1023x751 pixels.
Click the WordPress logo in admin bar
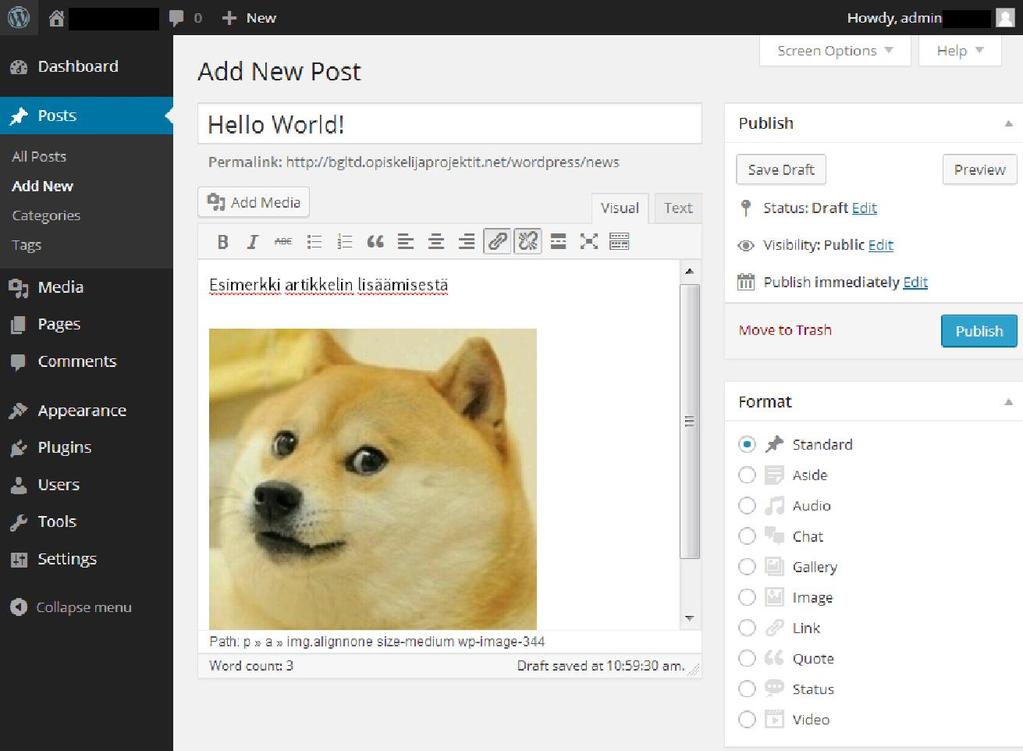18,18
